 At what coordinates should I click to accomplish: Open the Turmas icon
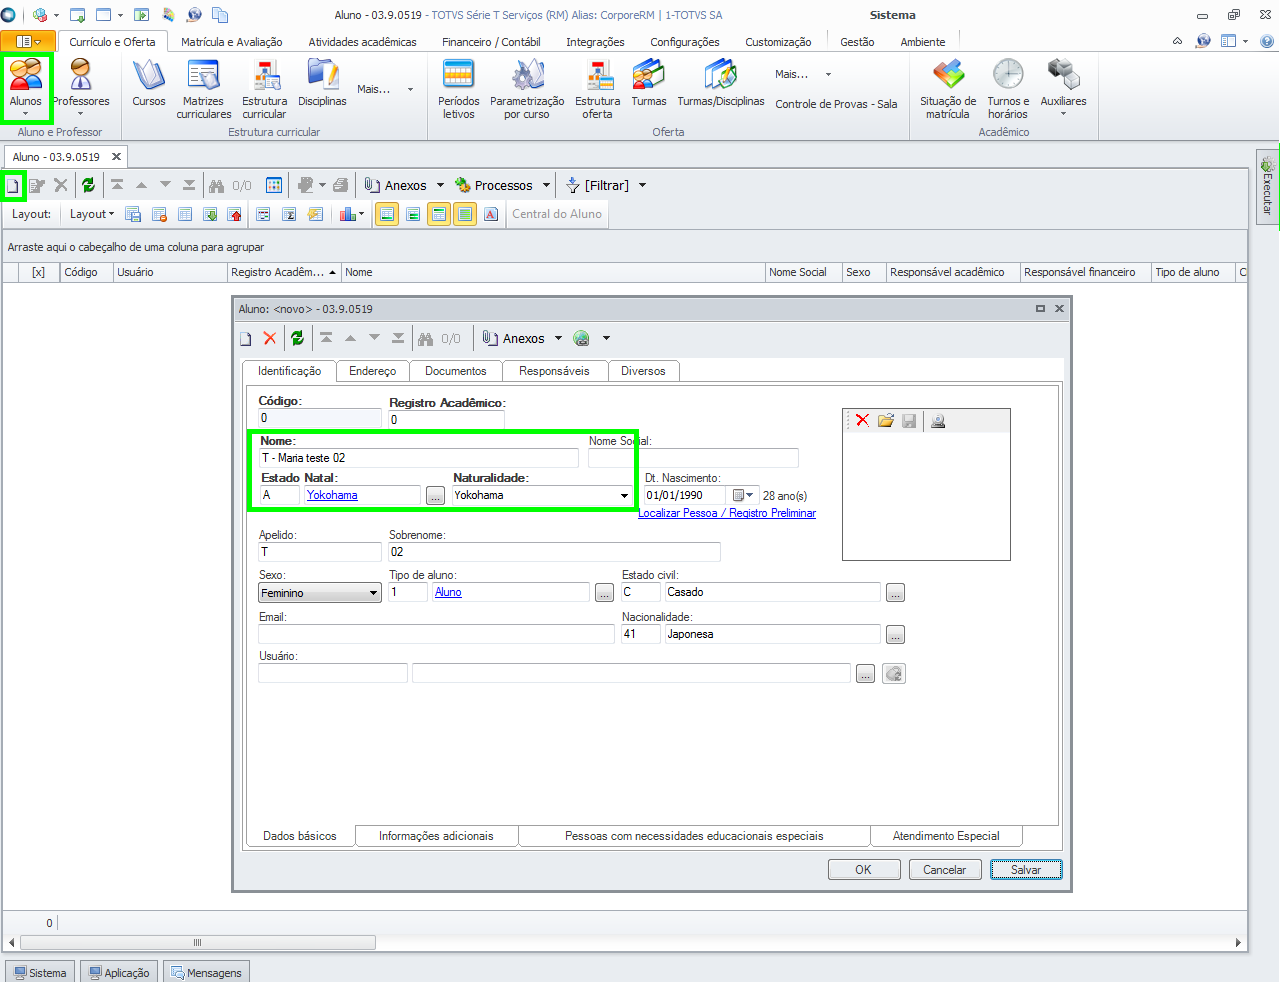pyautogui.click(x=649, y=83)
